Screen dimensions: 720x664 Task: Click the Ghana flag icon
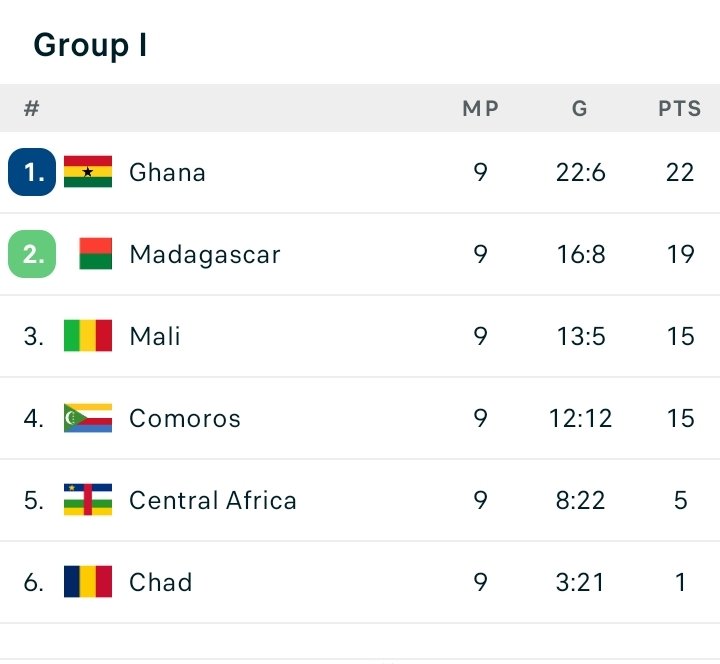tap(88, 172)
